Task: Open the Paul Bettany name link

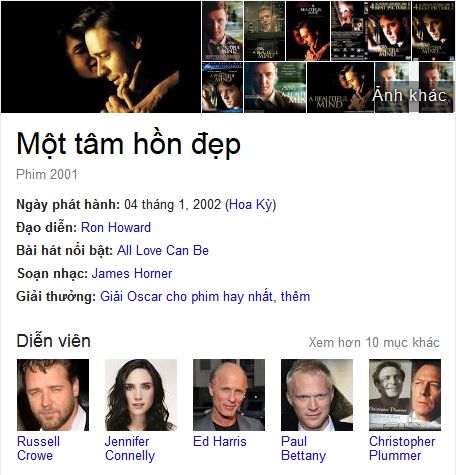Action: coord(303,448)
